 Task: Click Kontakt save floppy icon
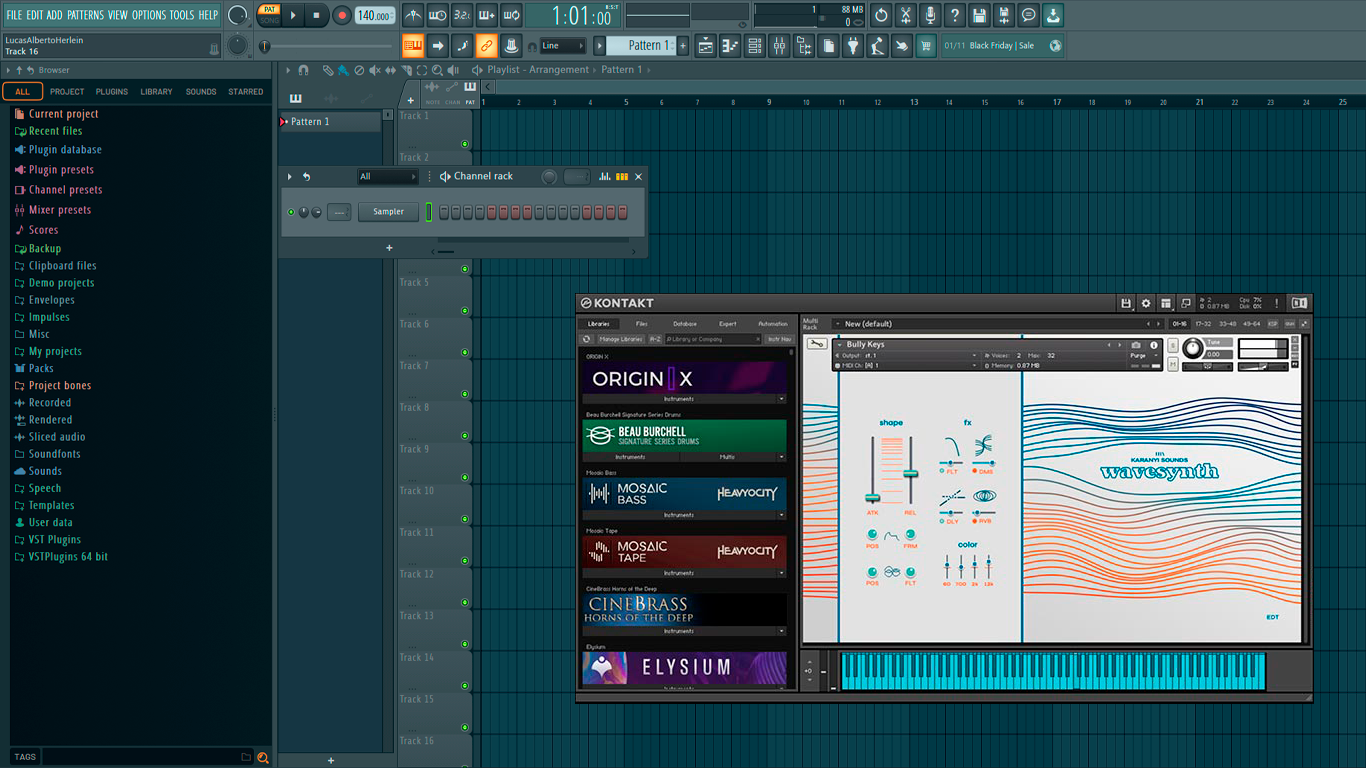[x=1126, y=303]
